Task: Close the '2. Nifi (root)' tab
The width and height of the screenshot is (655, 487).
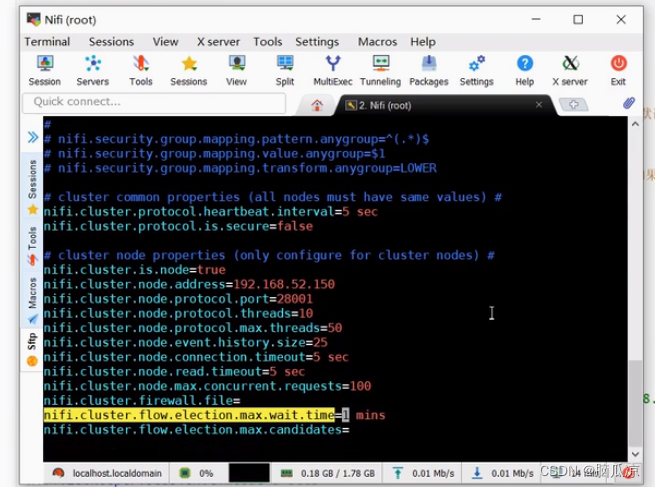Action: pyautogui.click(x=539, y=104)
